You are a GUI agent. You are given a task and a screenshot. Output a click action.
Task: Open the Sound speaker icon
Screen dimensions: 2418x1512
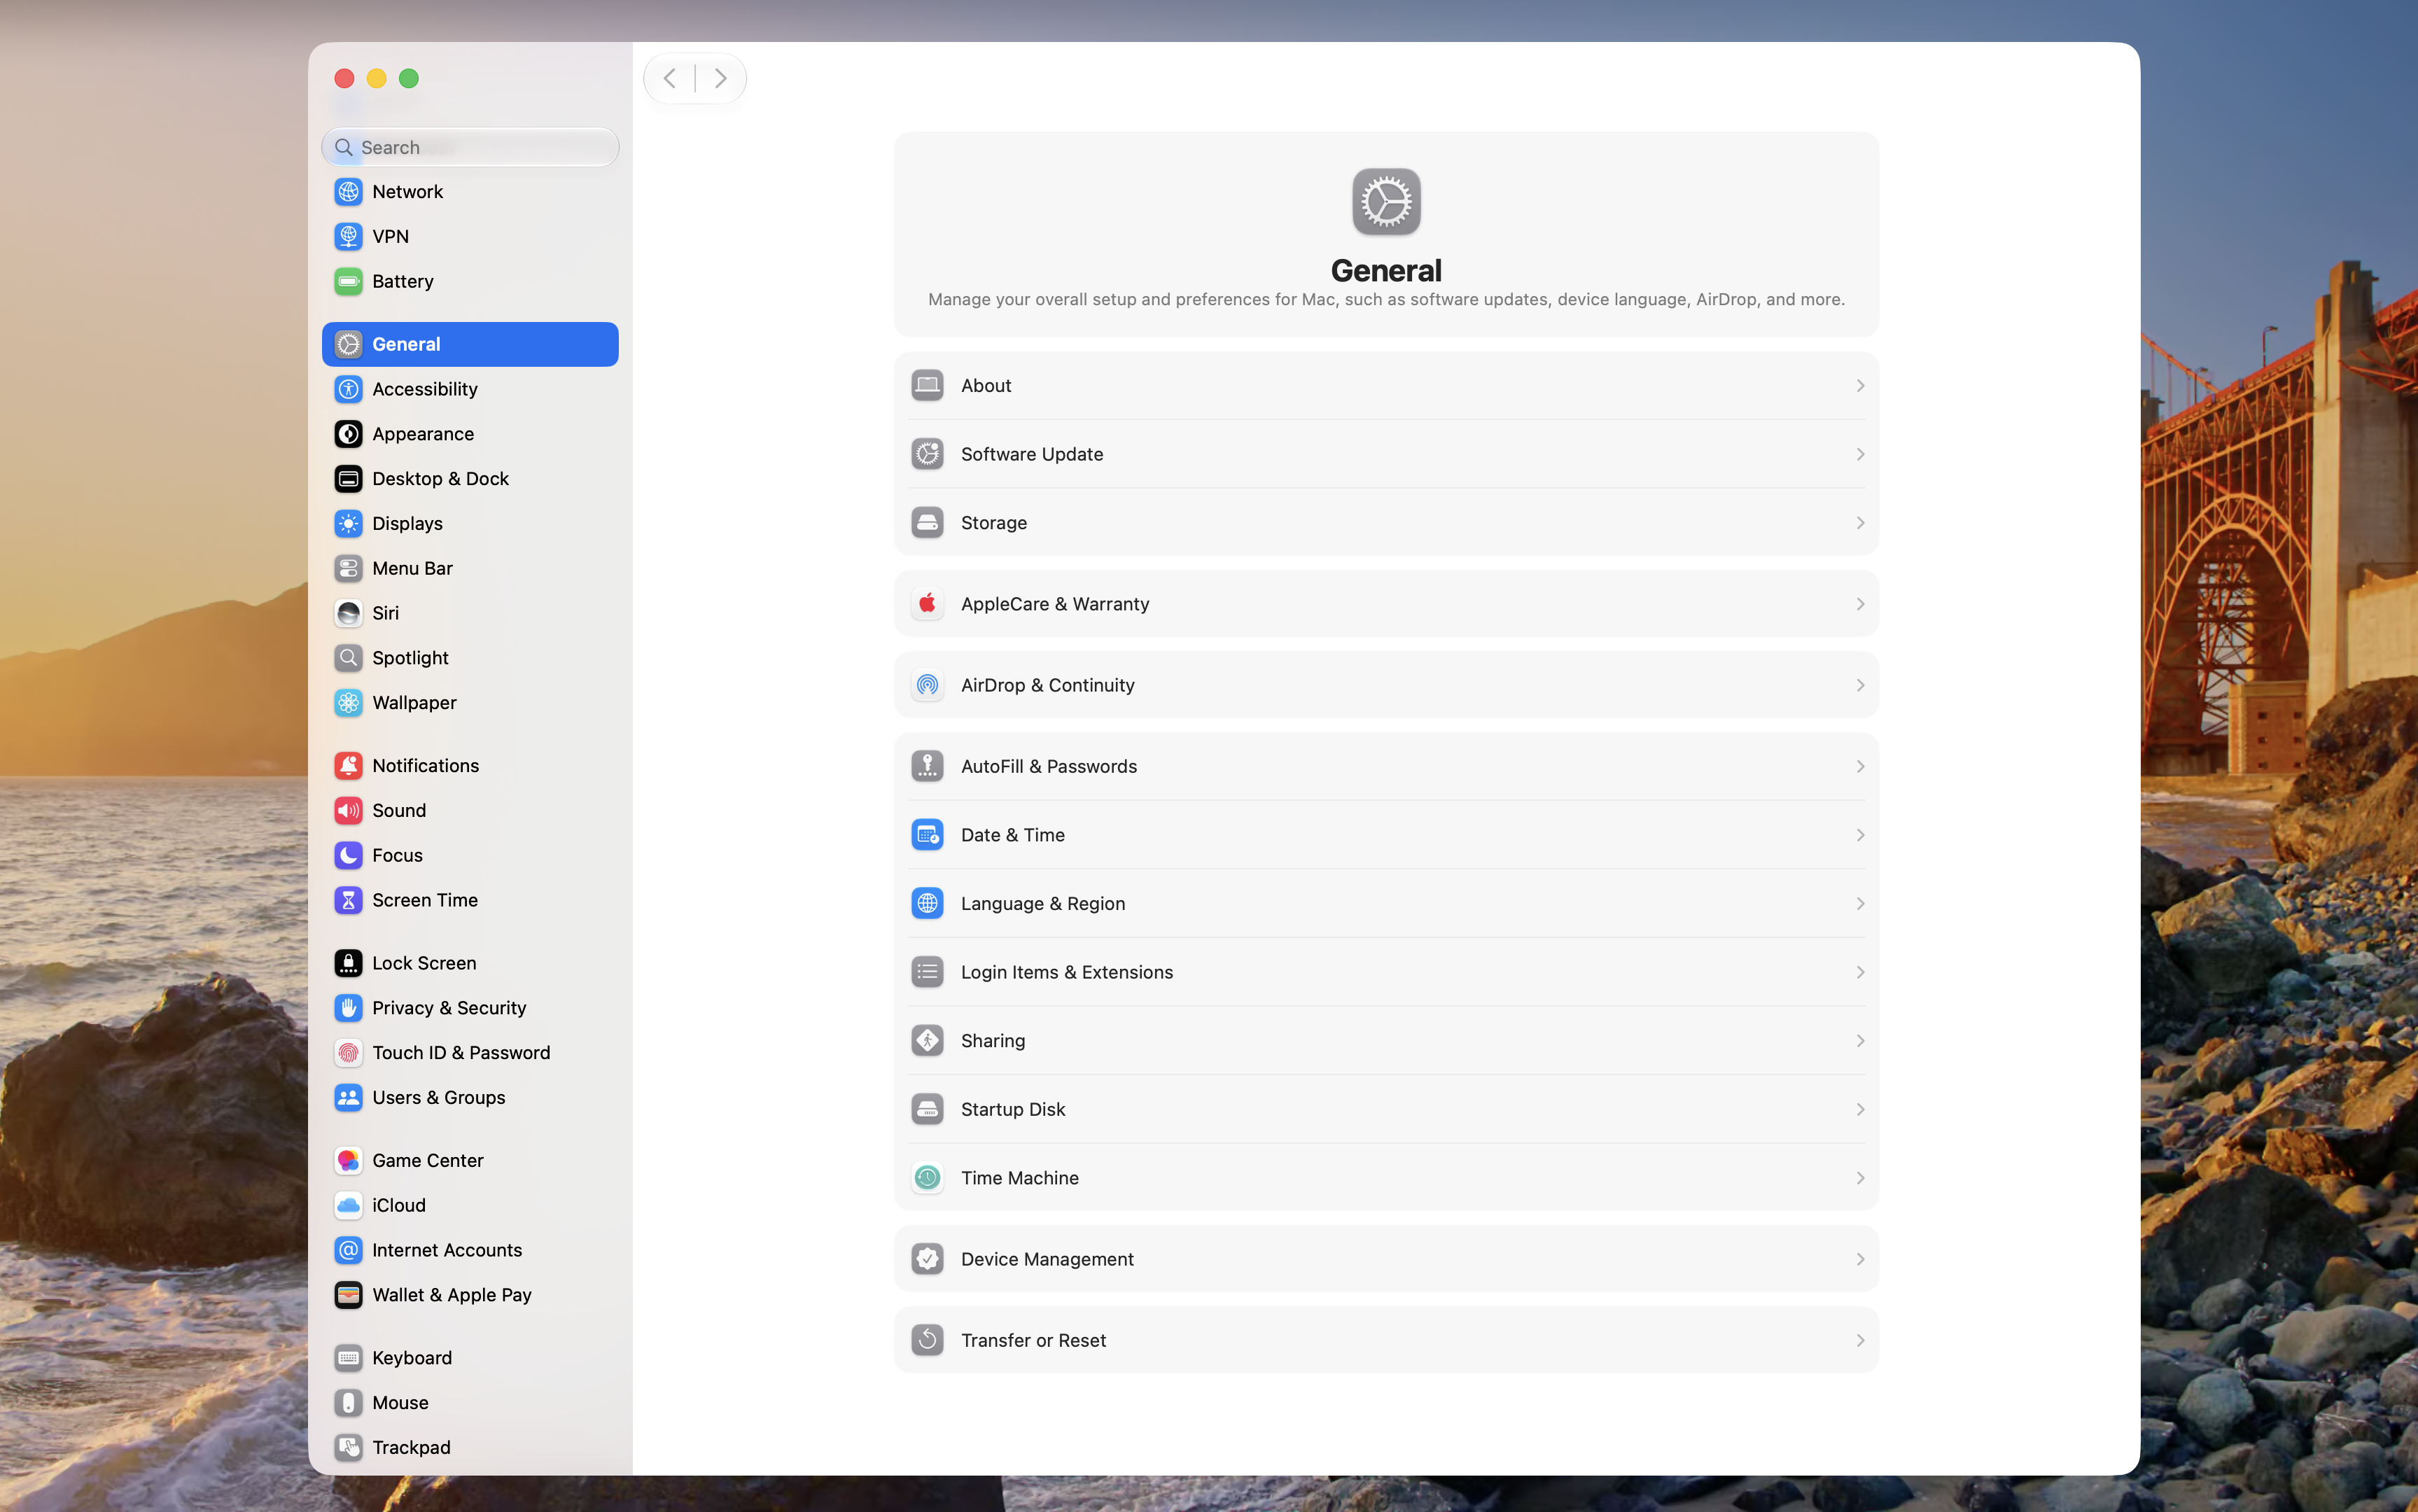pyautogui.click(x=348, y=810)
